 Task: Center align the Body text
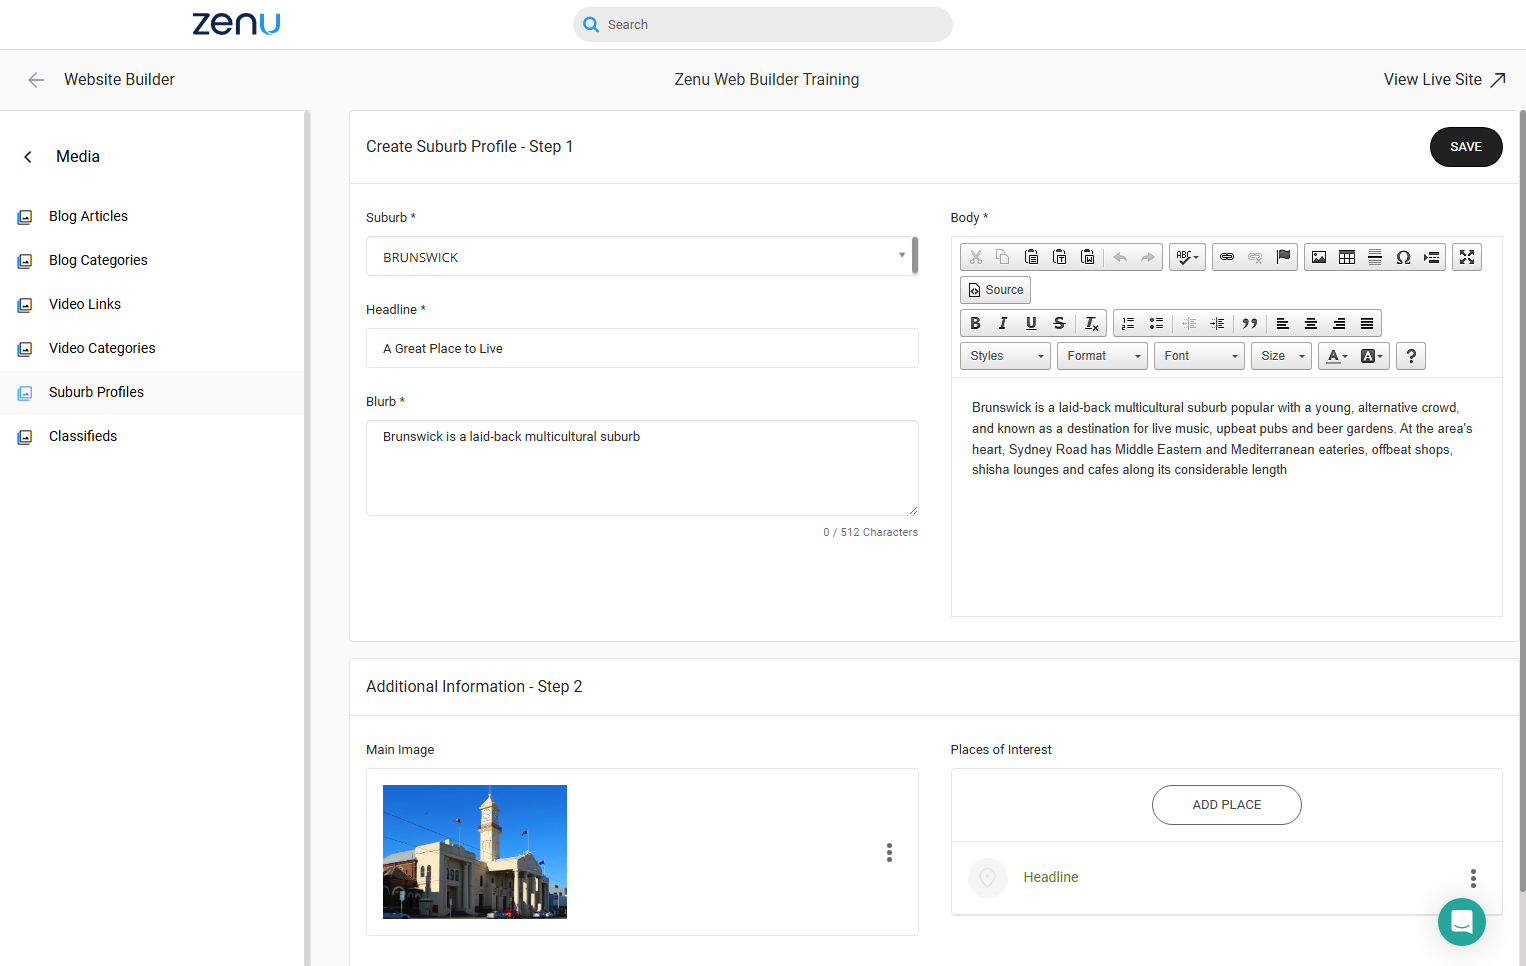coord(1311,323)
